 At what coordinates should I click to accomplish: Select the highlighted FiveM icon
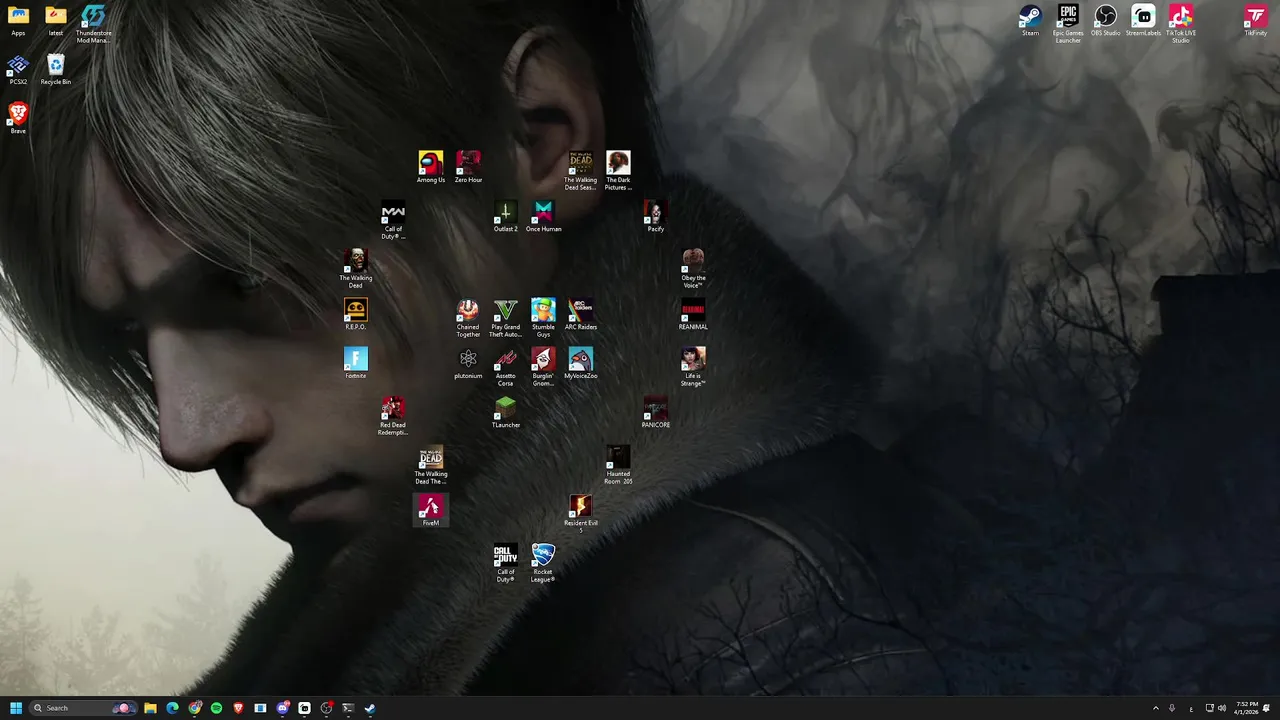click(x=431, y=510)
